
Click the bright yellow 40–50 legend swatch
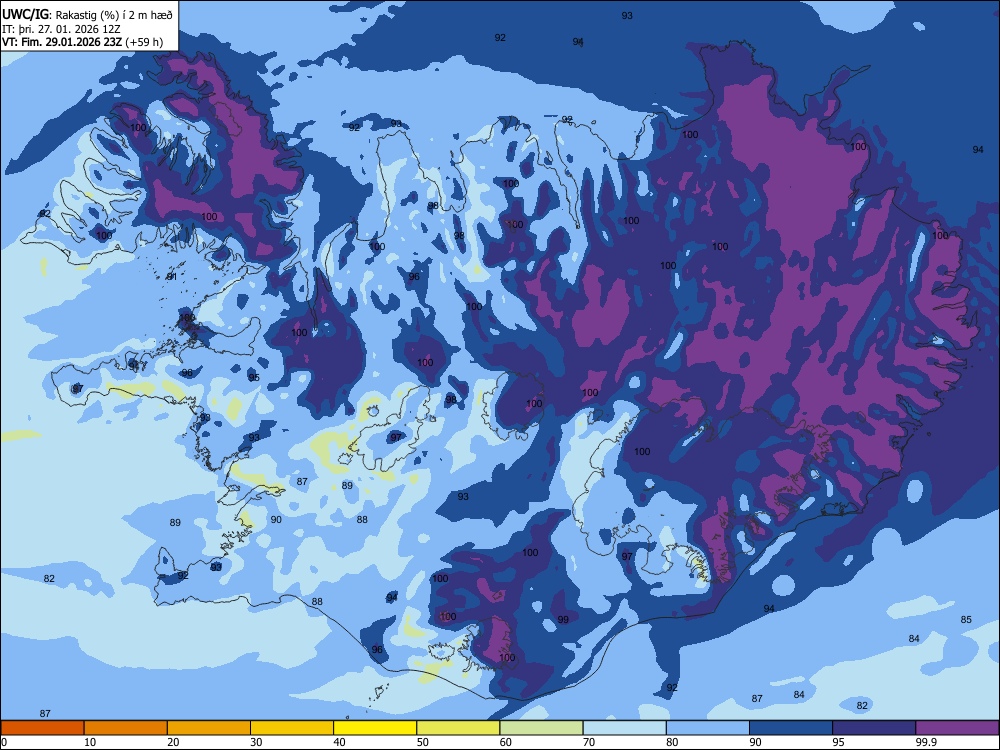pos(375,728)
